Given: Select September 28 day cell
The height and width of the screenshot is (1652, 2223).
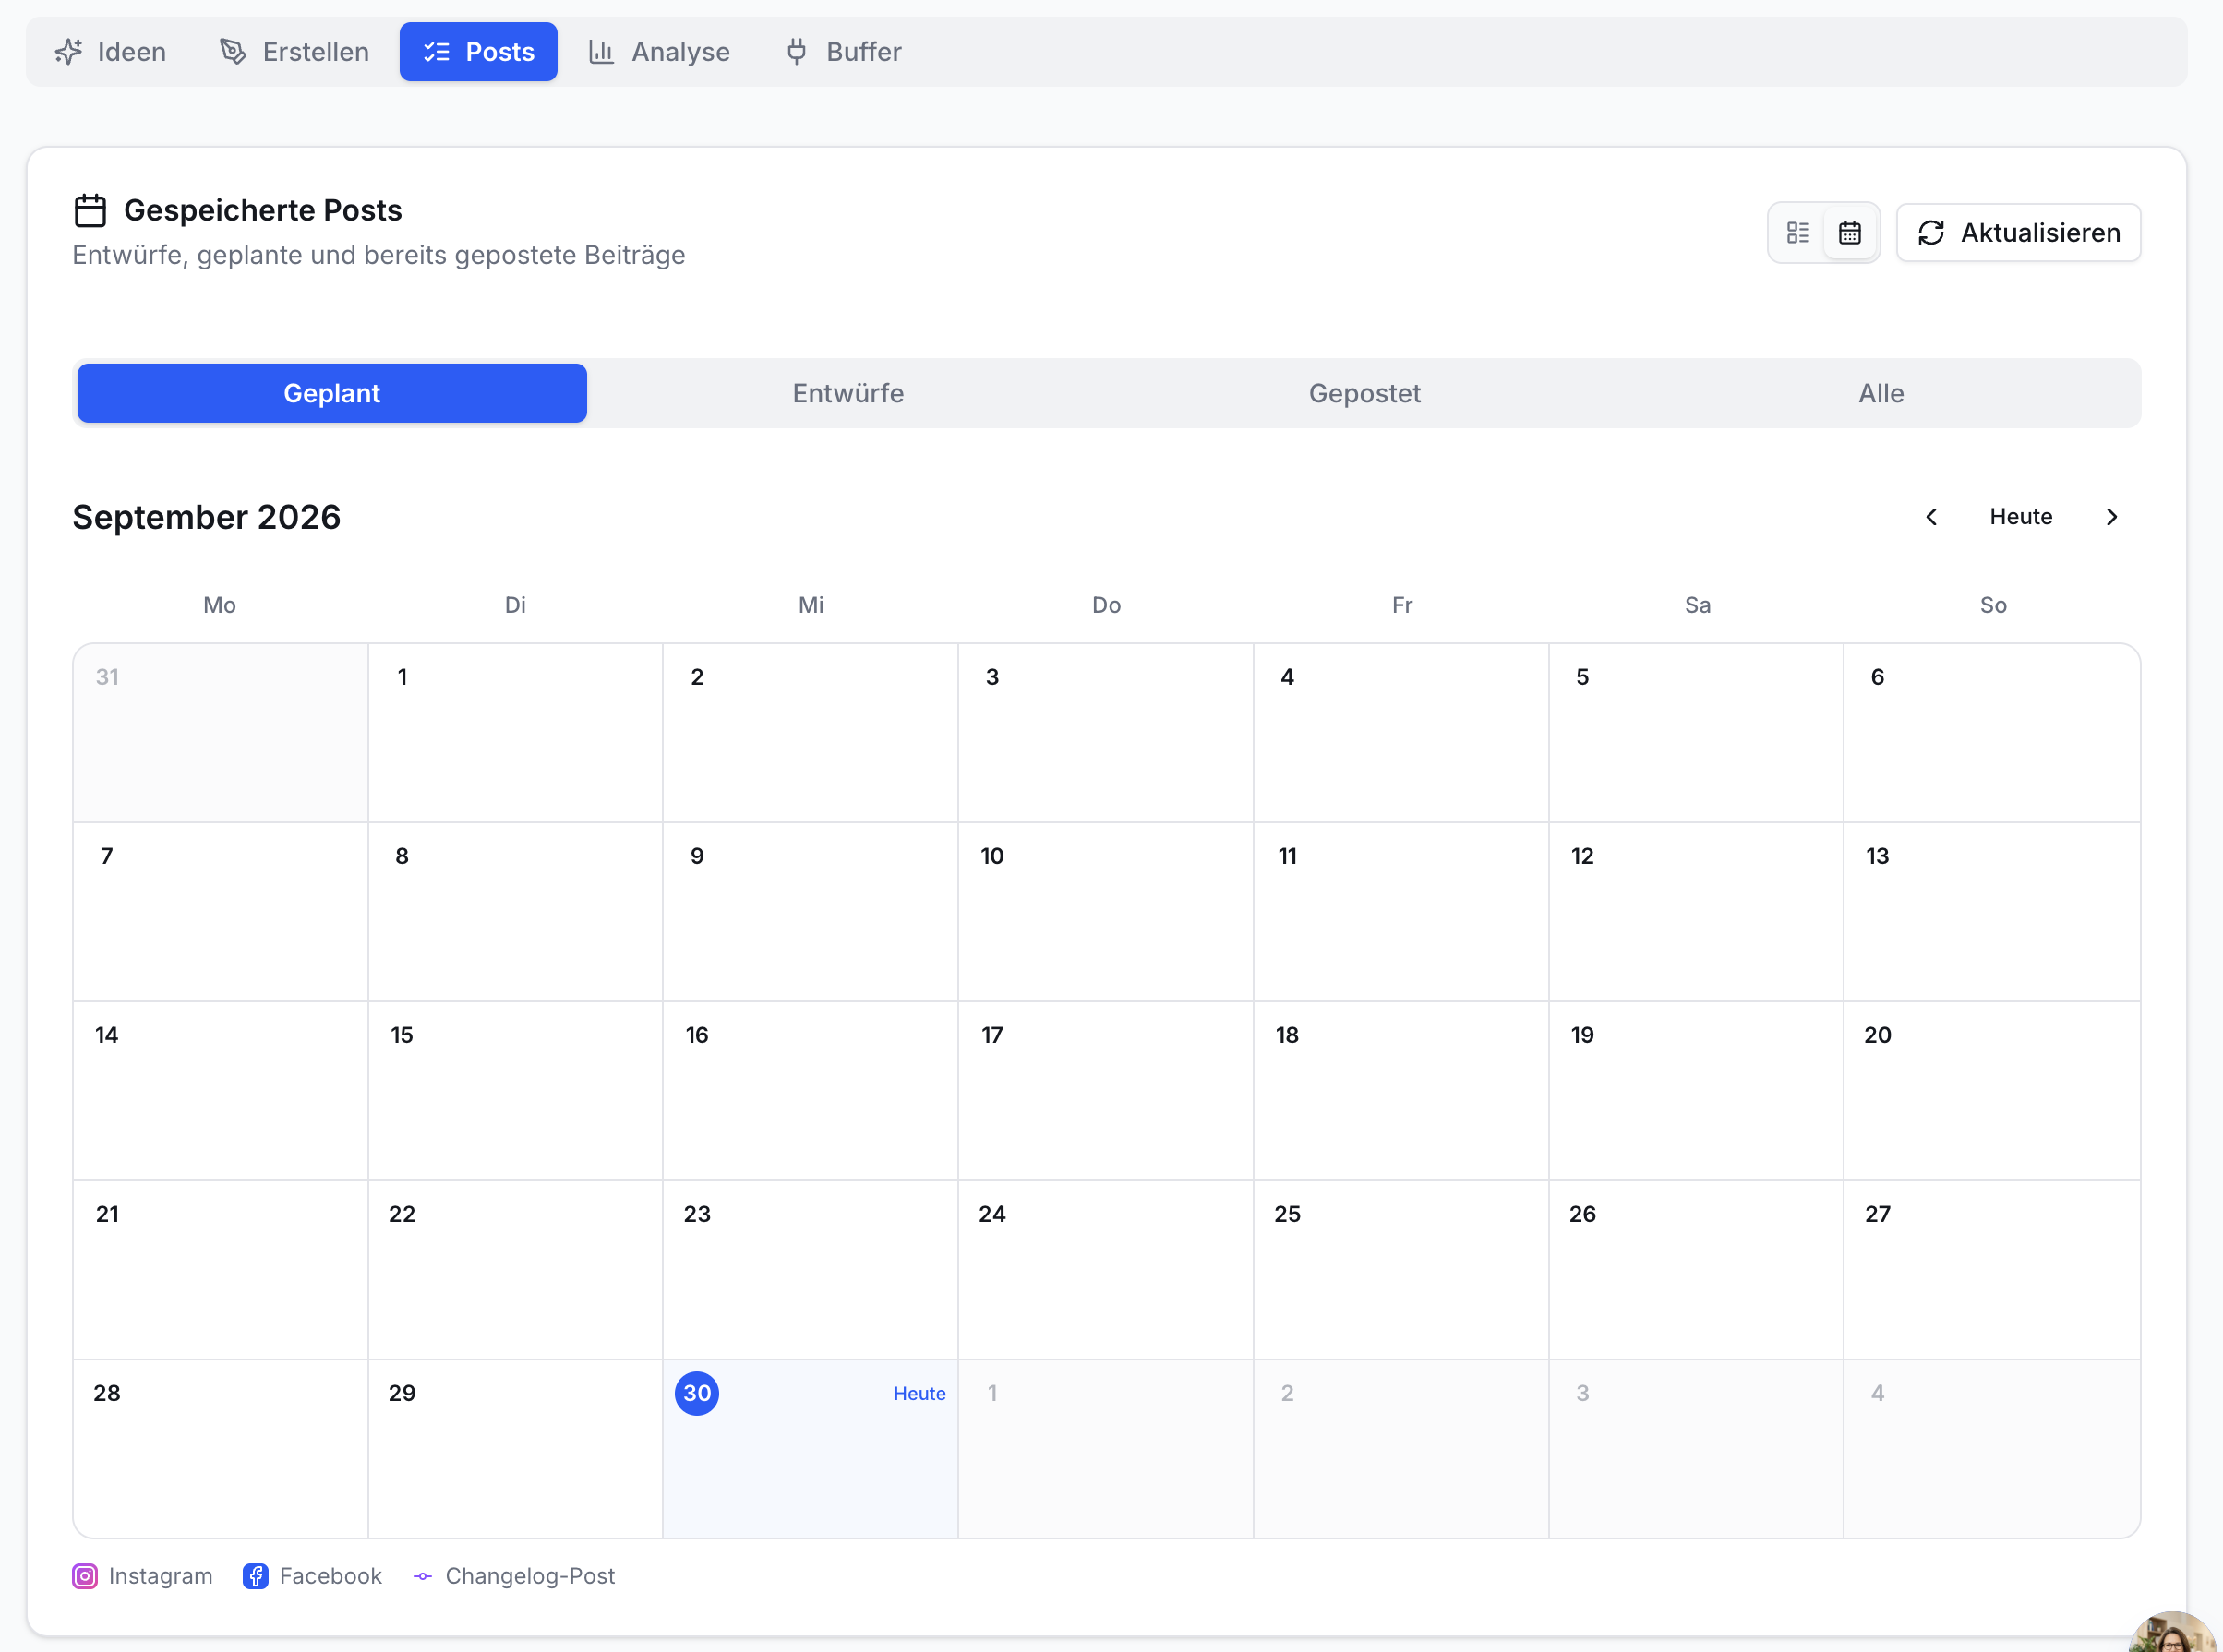Looking at the screenshot, I should (x=221, y=1448).
